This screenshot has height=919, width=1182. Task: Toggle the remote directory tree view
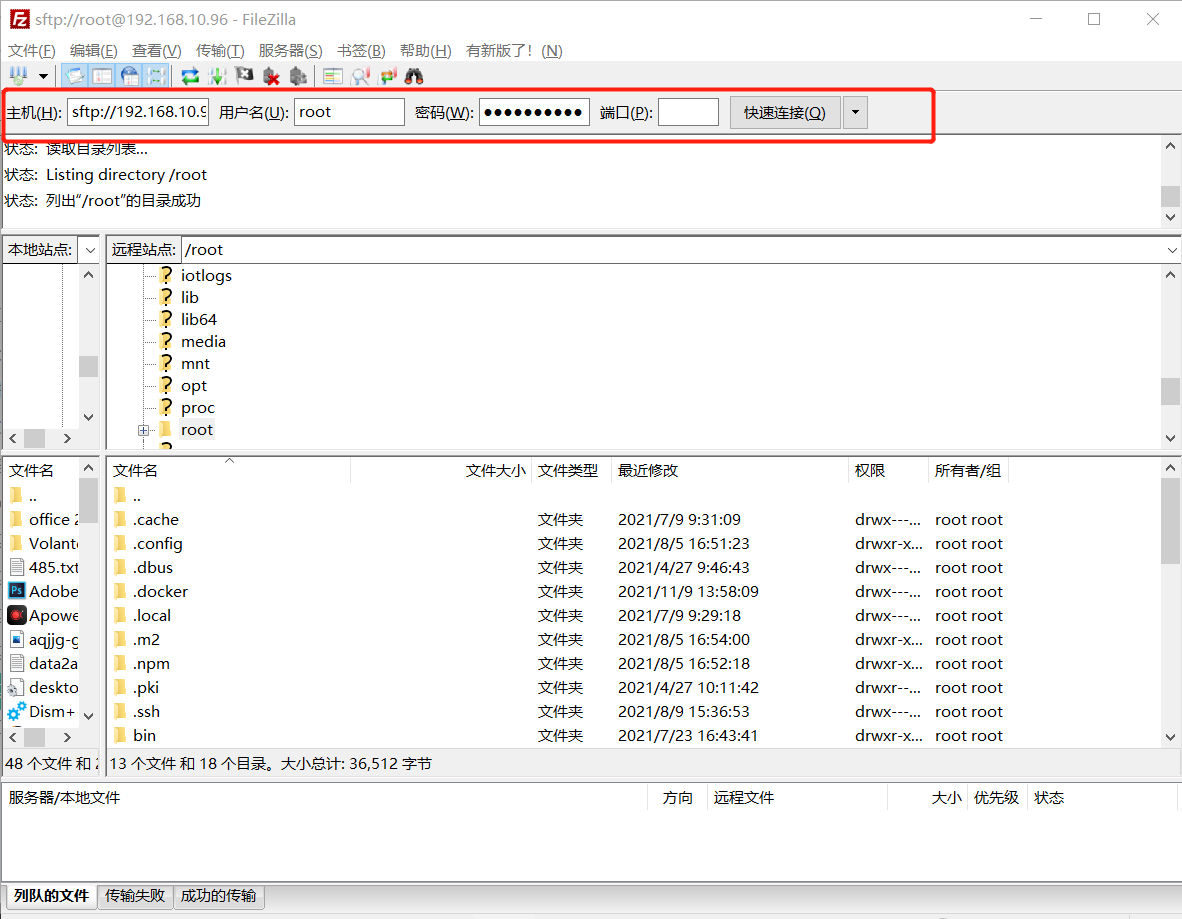pyautogui.click(x=129, y=76)
